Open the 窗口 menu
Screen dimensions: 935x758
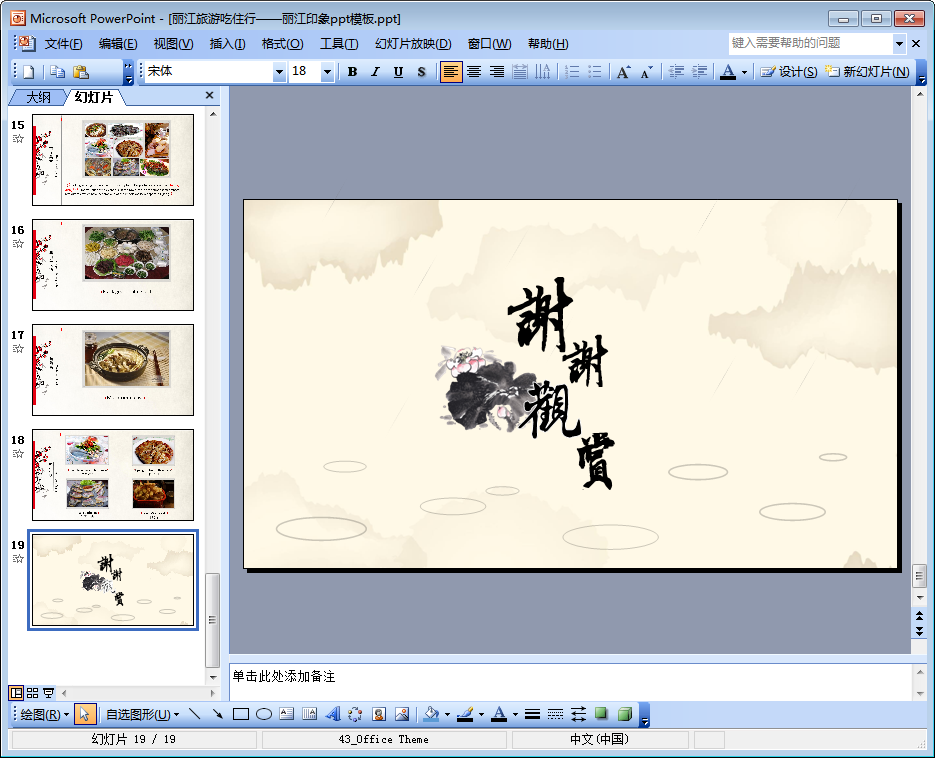489,44
